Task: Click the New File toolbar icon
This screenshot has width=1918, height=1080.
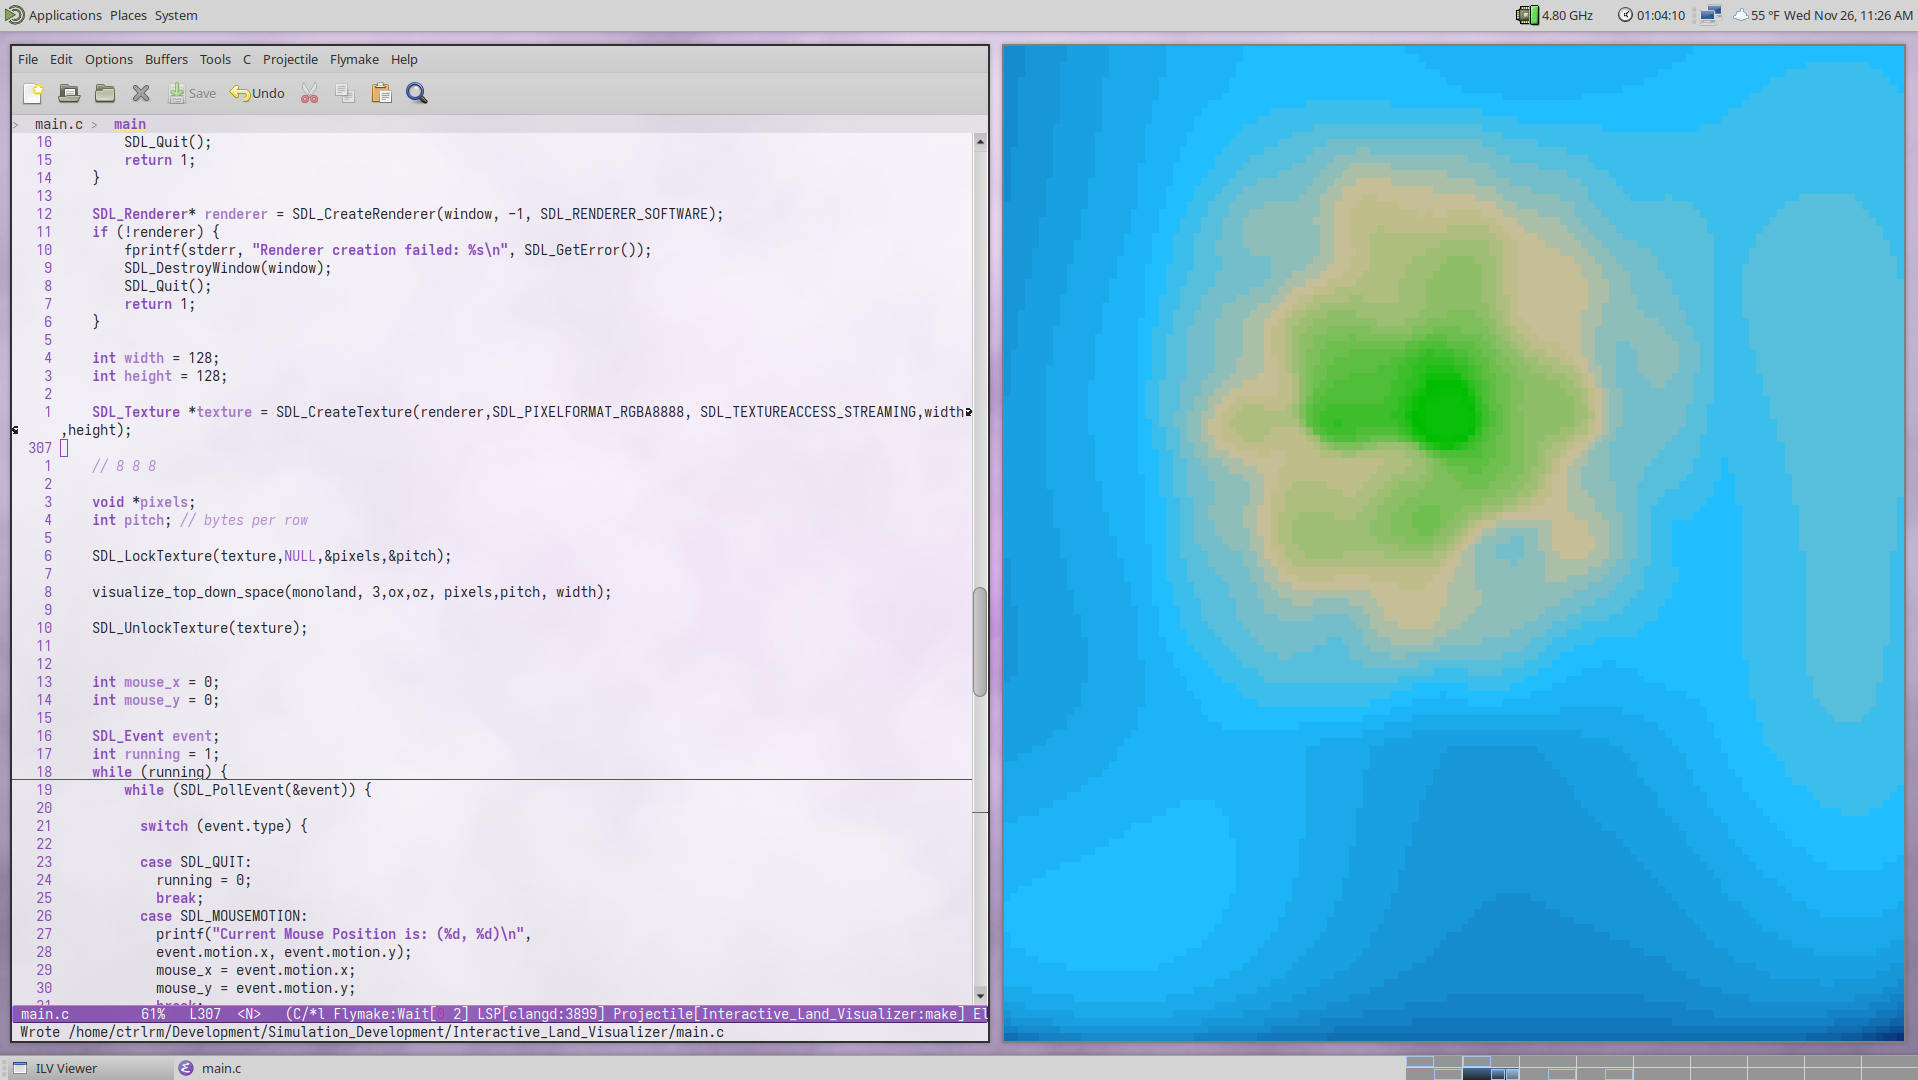Action: pyautogui.click(x=33, y=93)
